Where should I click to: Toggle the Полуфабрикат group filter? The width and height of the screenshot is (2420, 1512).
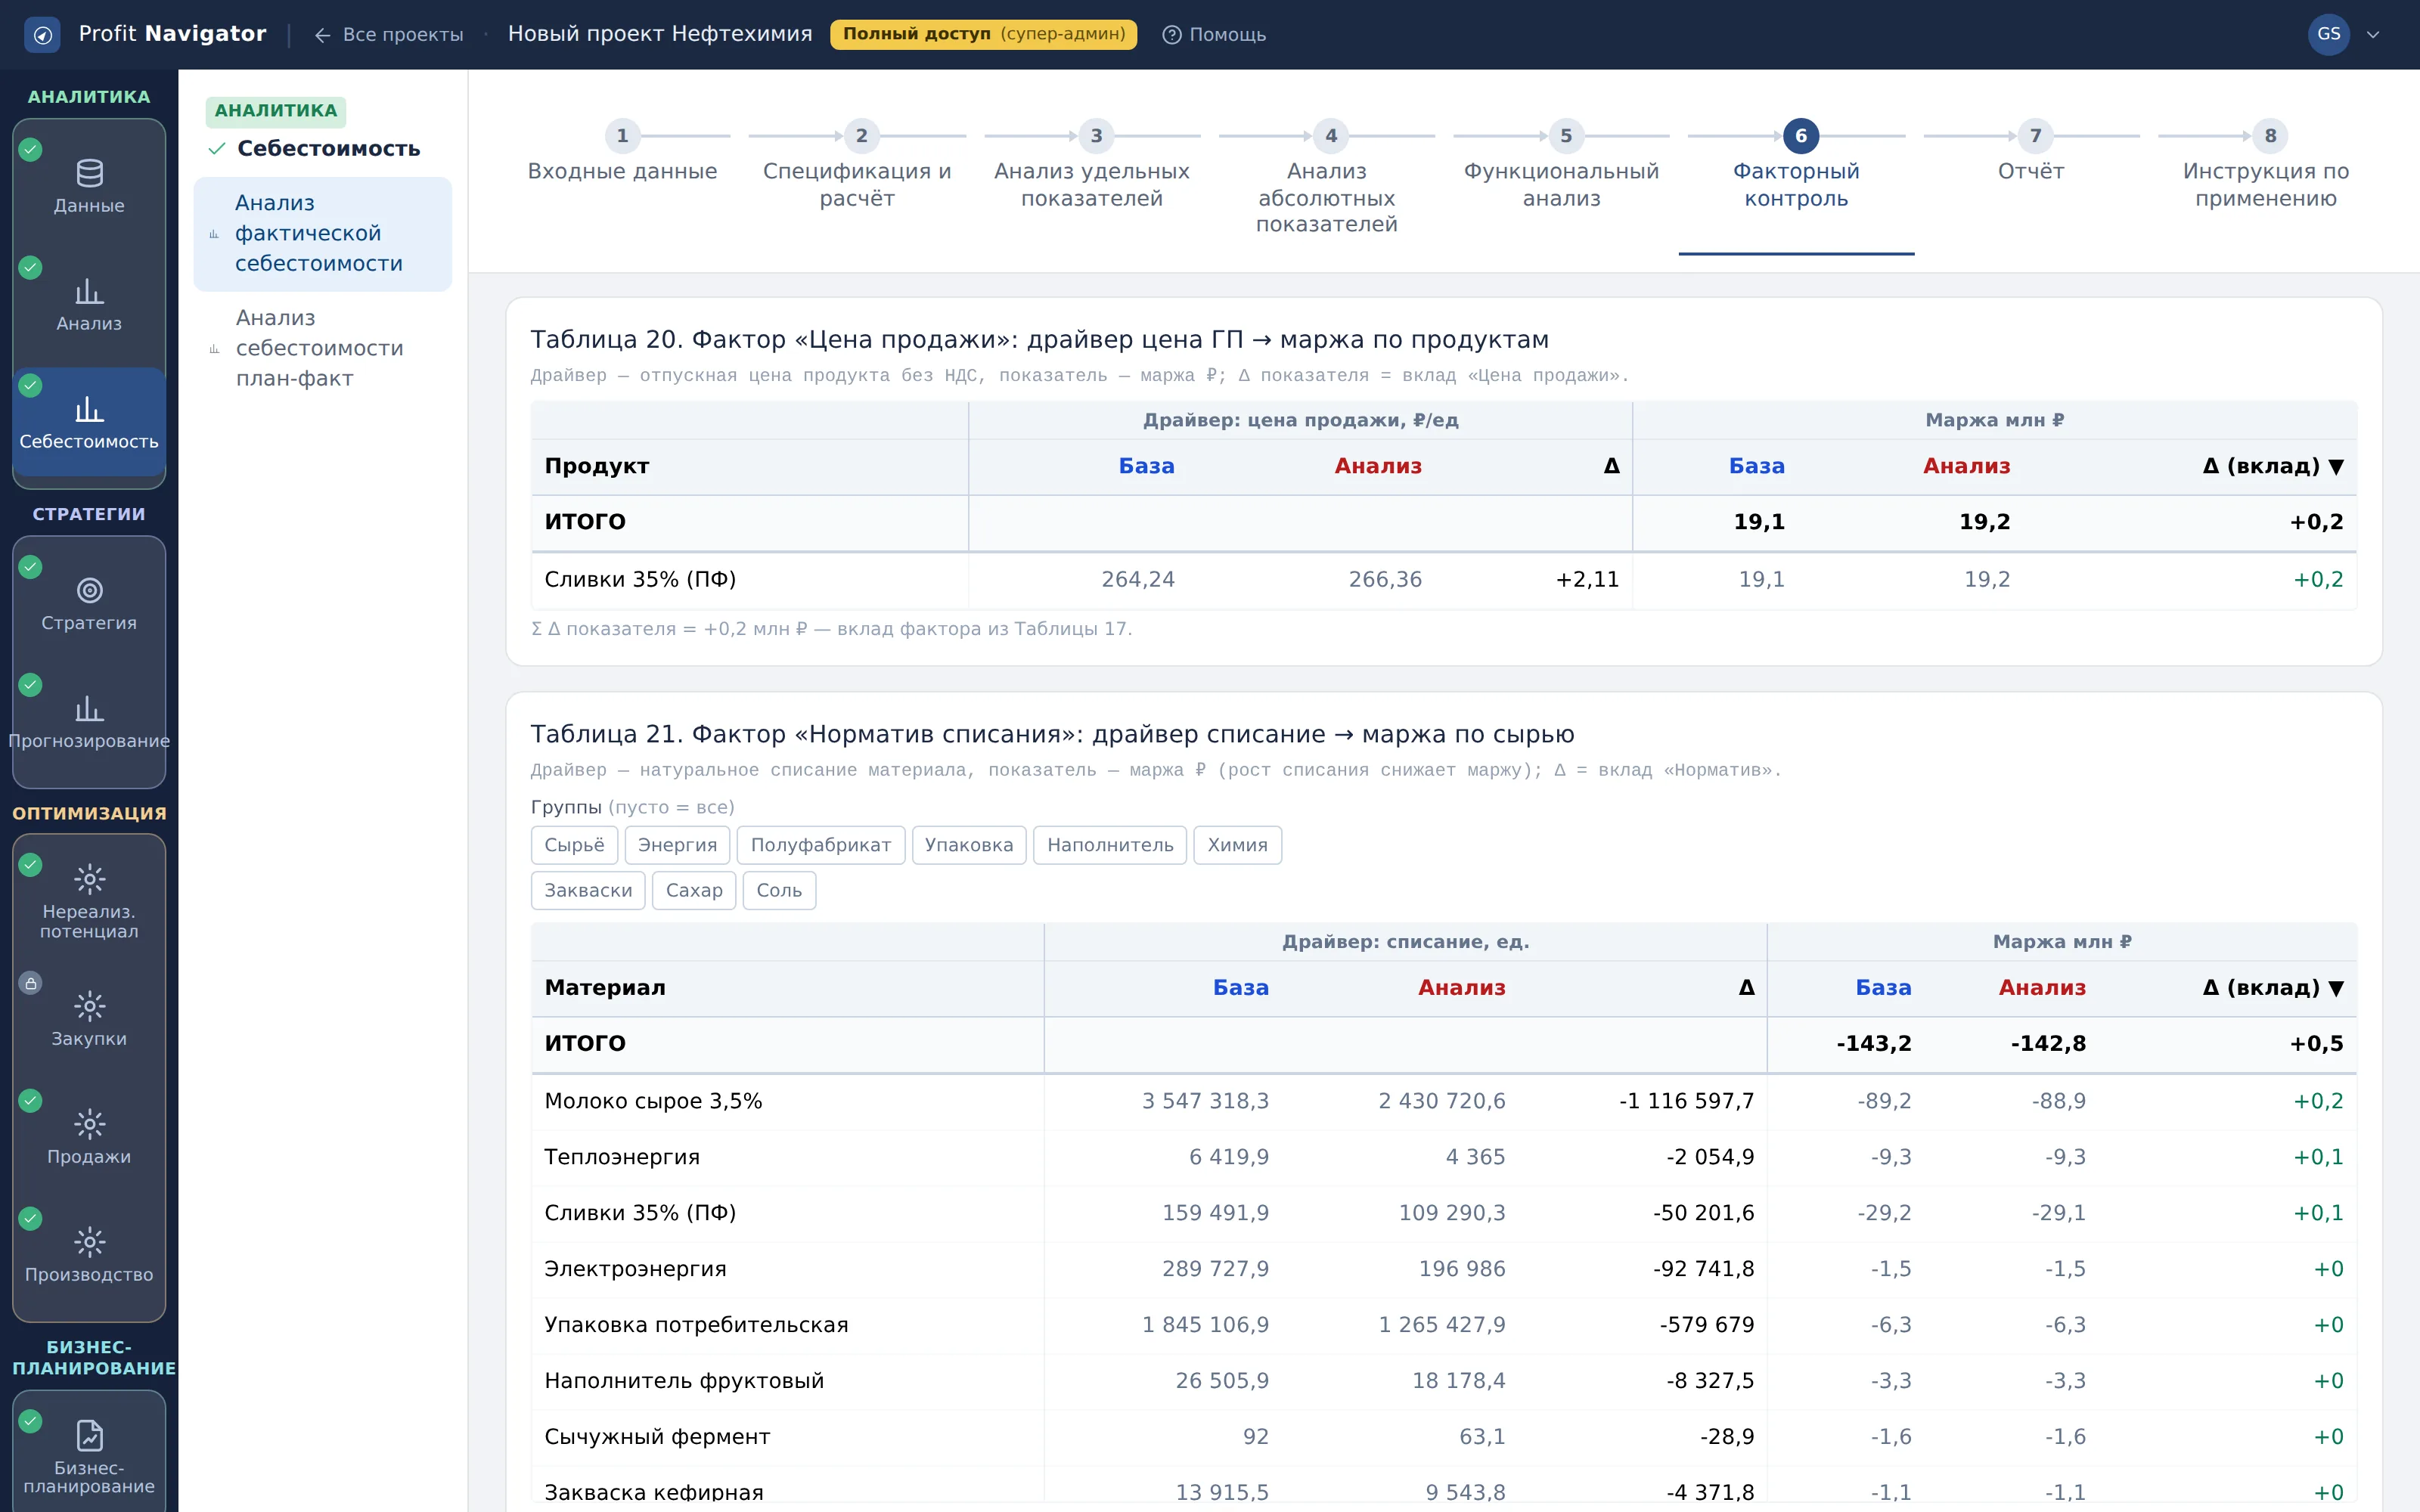pos(821,845)
